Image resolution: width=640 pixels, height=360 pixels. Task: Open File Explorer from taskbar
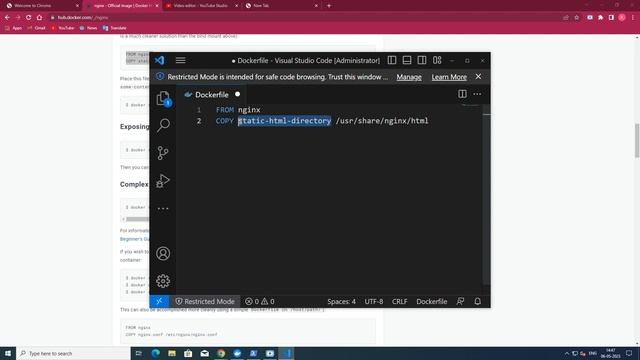172,353
